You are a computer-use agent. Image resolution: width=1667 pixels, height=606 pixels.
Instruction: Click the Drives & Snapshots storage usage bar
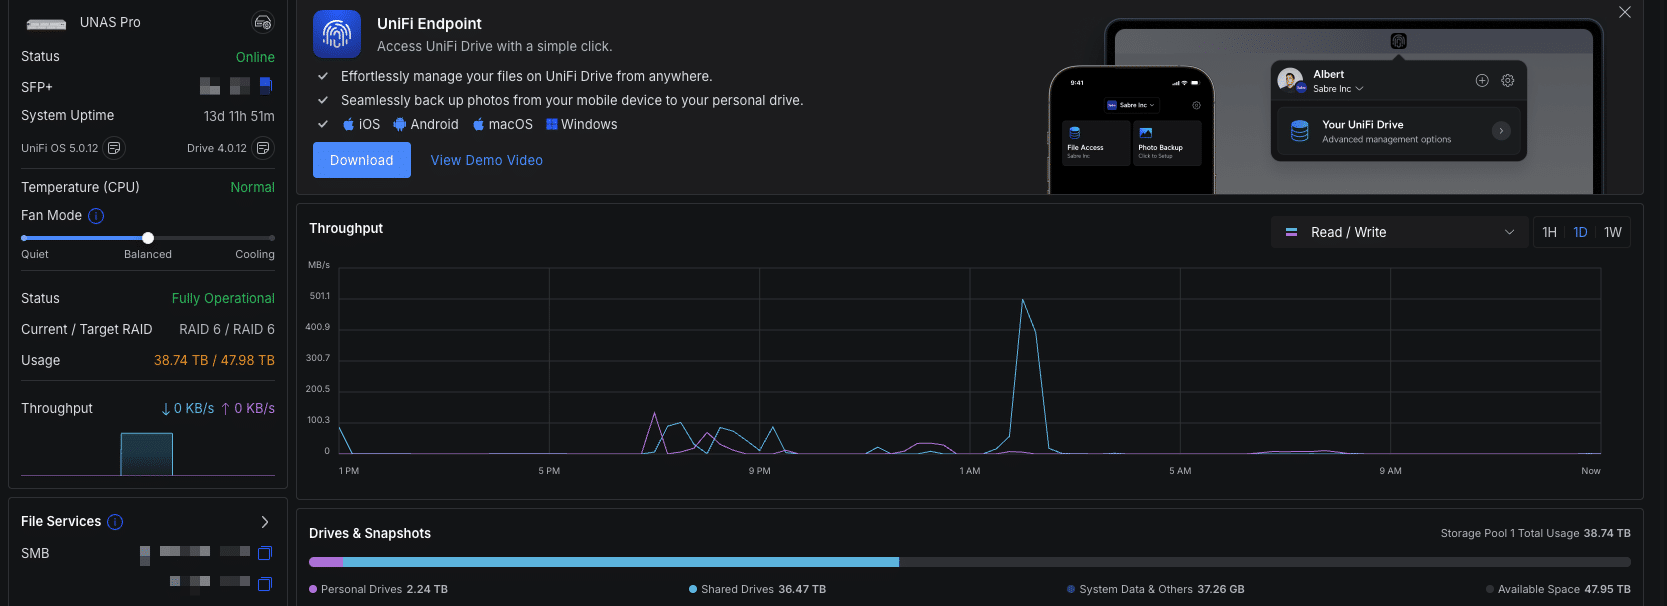click(970, 562)
